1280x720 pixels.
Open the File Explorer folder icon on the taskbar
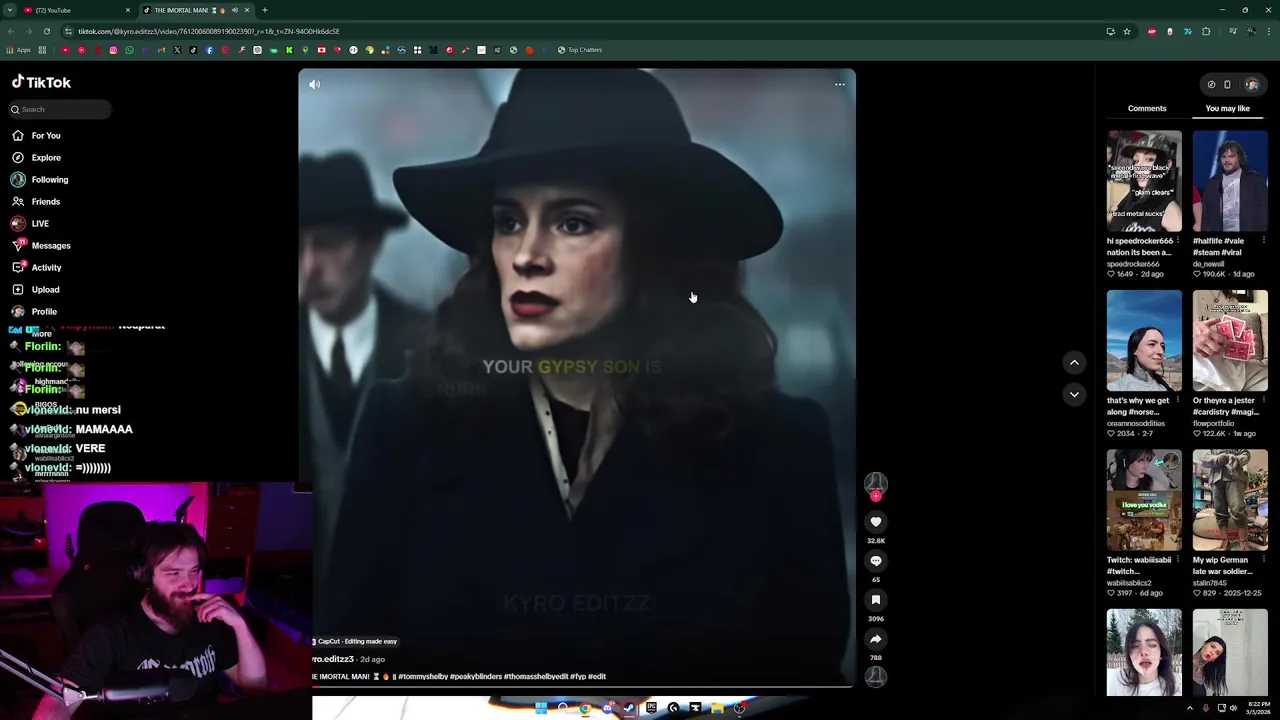(x=717, y=708)
